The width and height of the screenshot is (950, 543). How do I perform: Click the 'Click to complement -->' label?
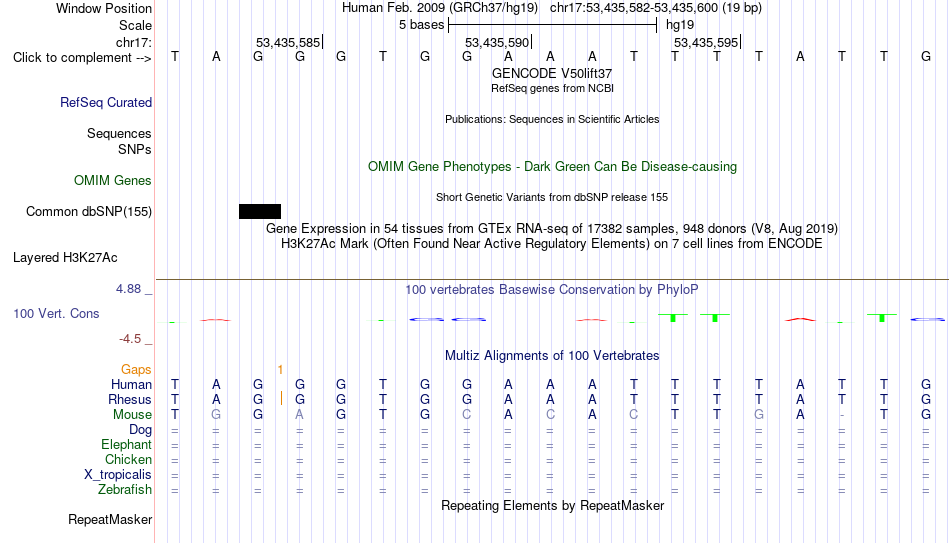82,58
